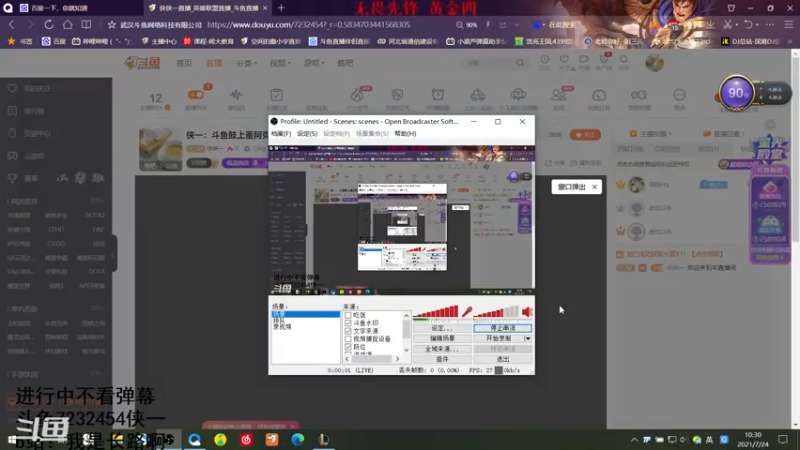Click the 编辑场景 edit scene button

point(442,338)
